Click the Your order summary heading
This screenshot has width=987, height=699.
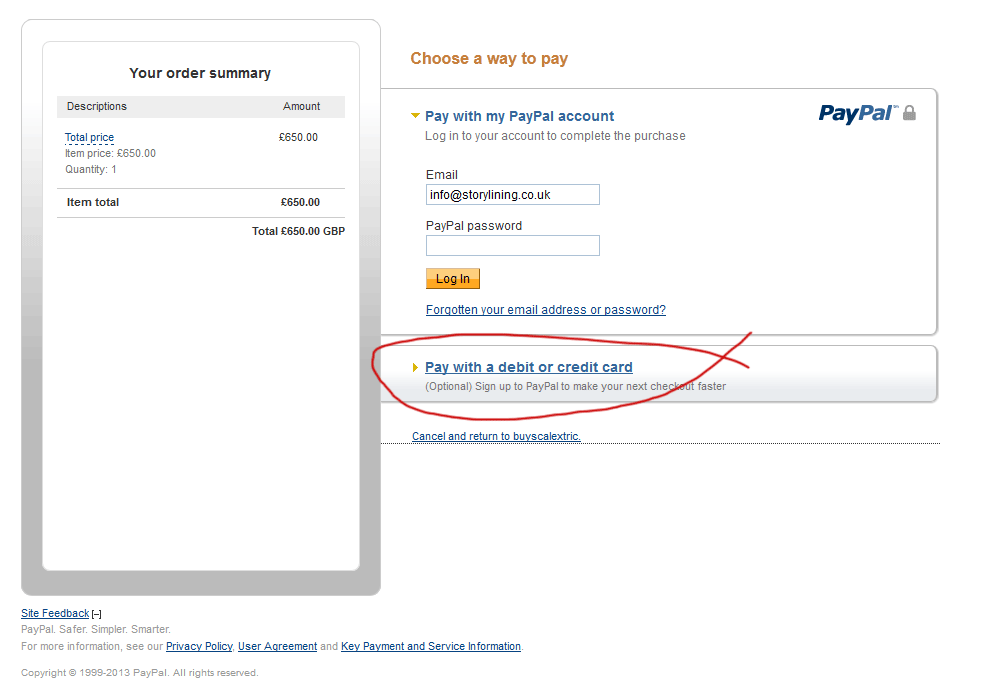pos(200,73)
